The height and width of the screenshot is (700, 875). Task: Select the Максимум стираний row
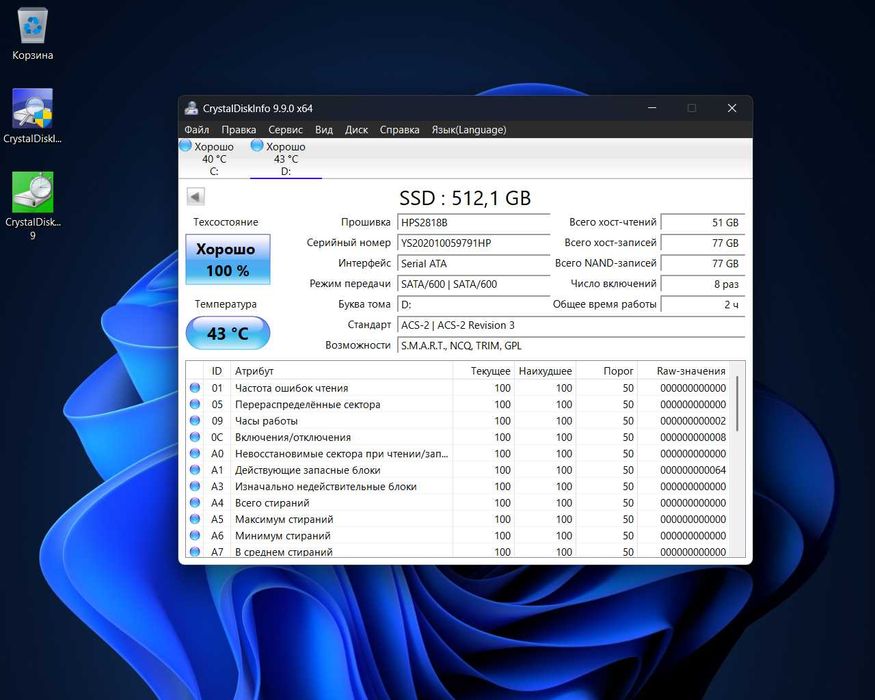click(x=458, y=519)
